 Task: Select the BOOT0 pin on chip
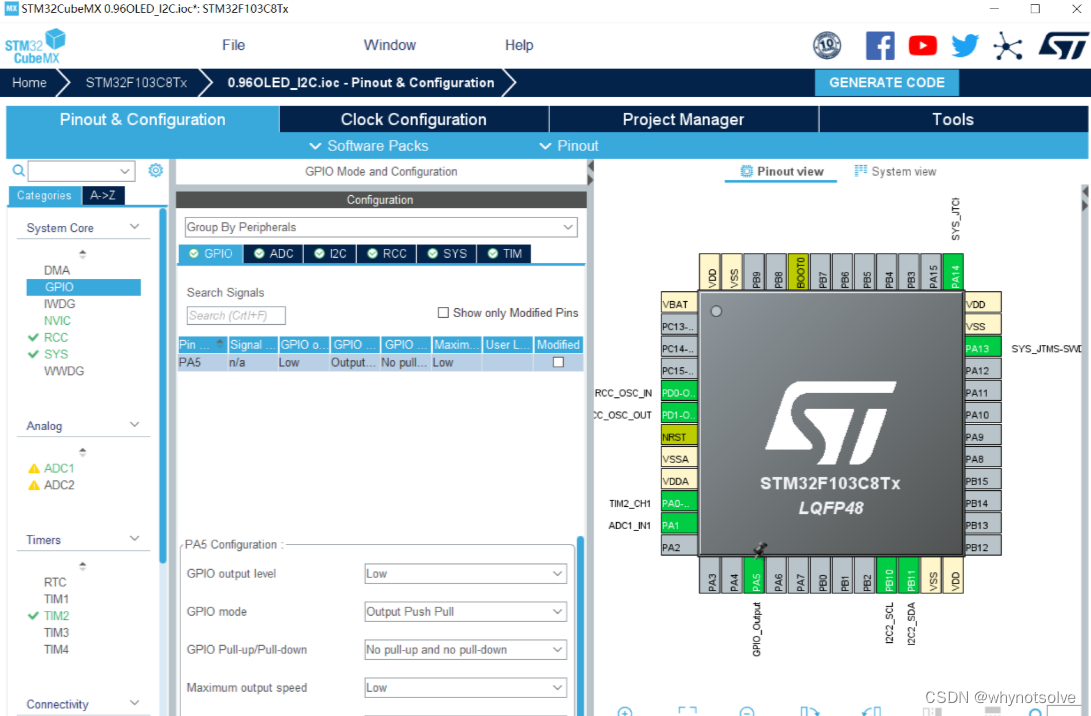point(799,272)
